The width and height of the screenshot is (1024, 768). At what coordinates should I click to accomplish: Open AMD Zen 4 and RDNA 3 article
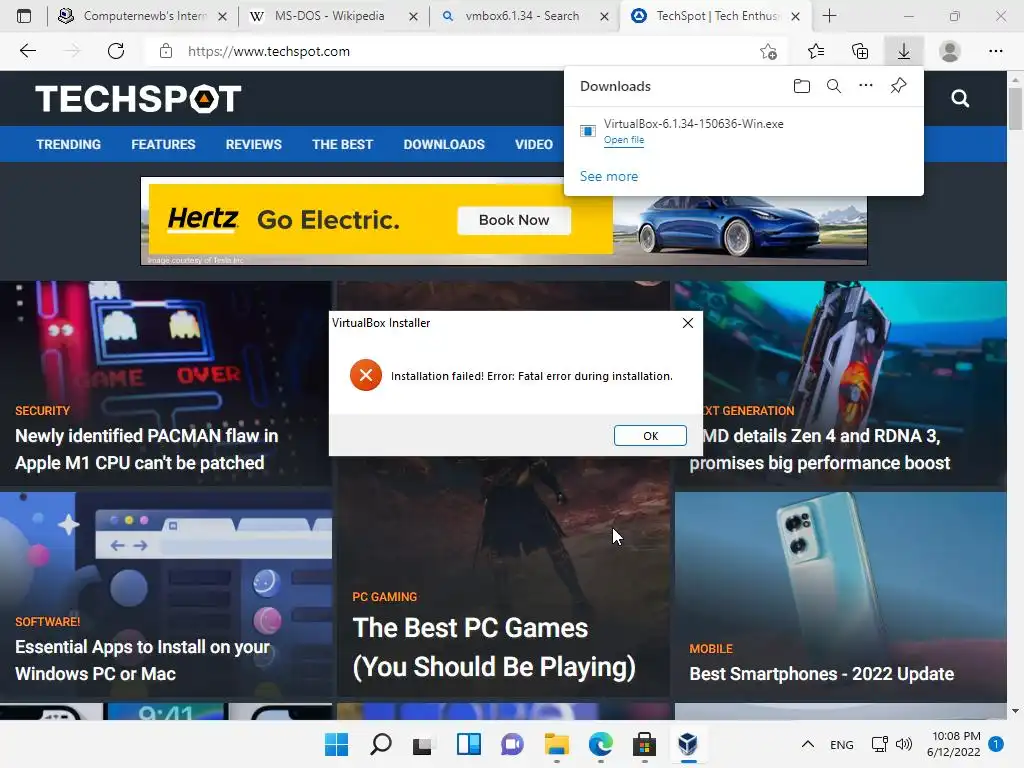(x=820, y=449)
